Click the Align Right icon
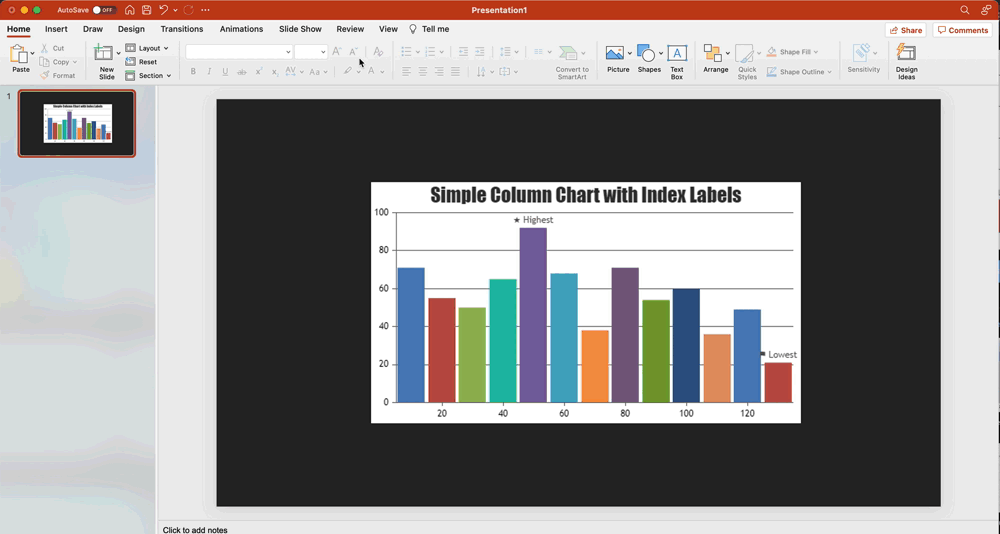Screen dimensions: 1000x534 439,71
